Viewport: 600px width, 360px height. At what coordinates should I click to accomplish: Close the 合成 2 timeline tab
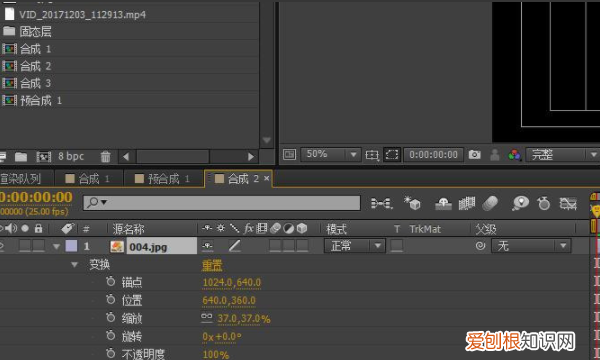point(267,178)
